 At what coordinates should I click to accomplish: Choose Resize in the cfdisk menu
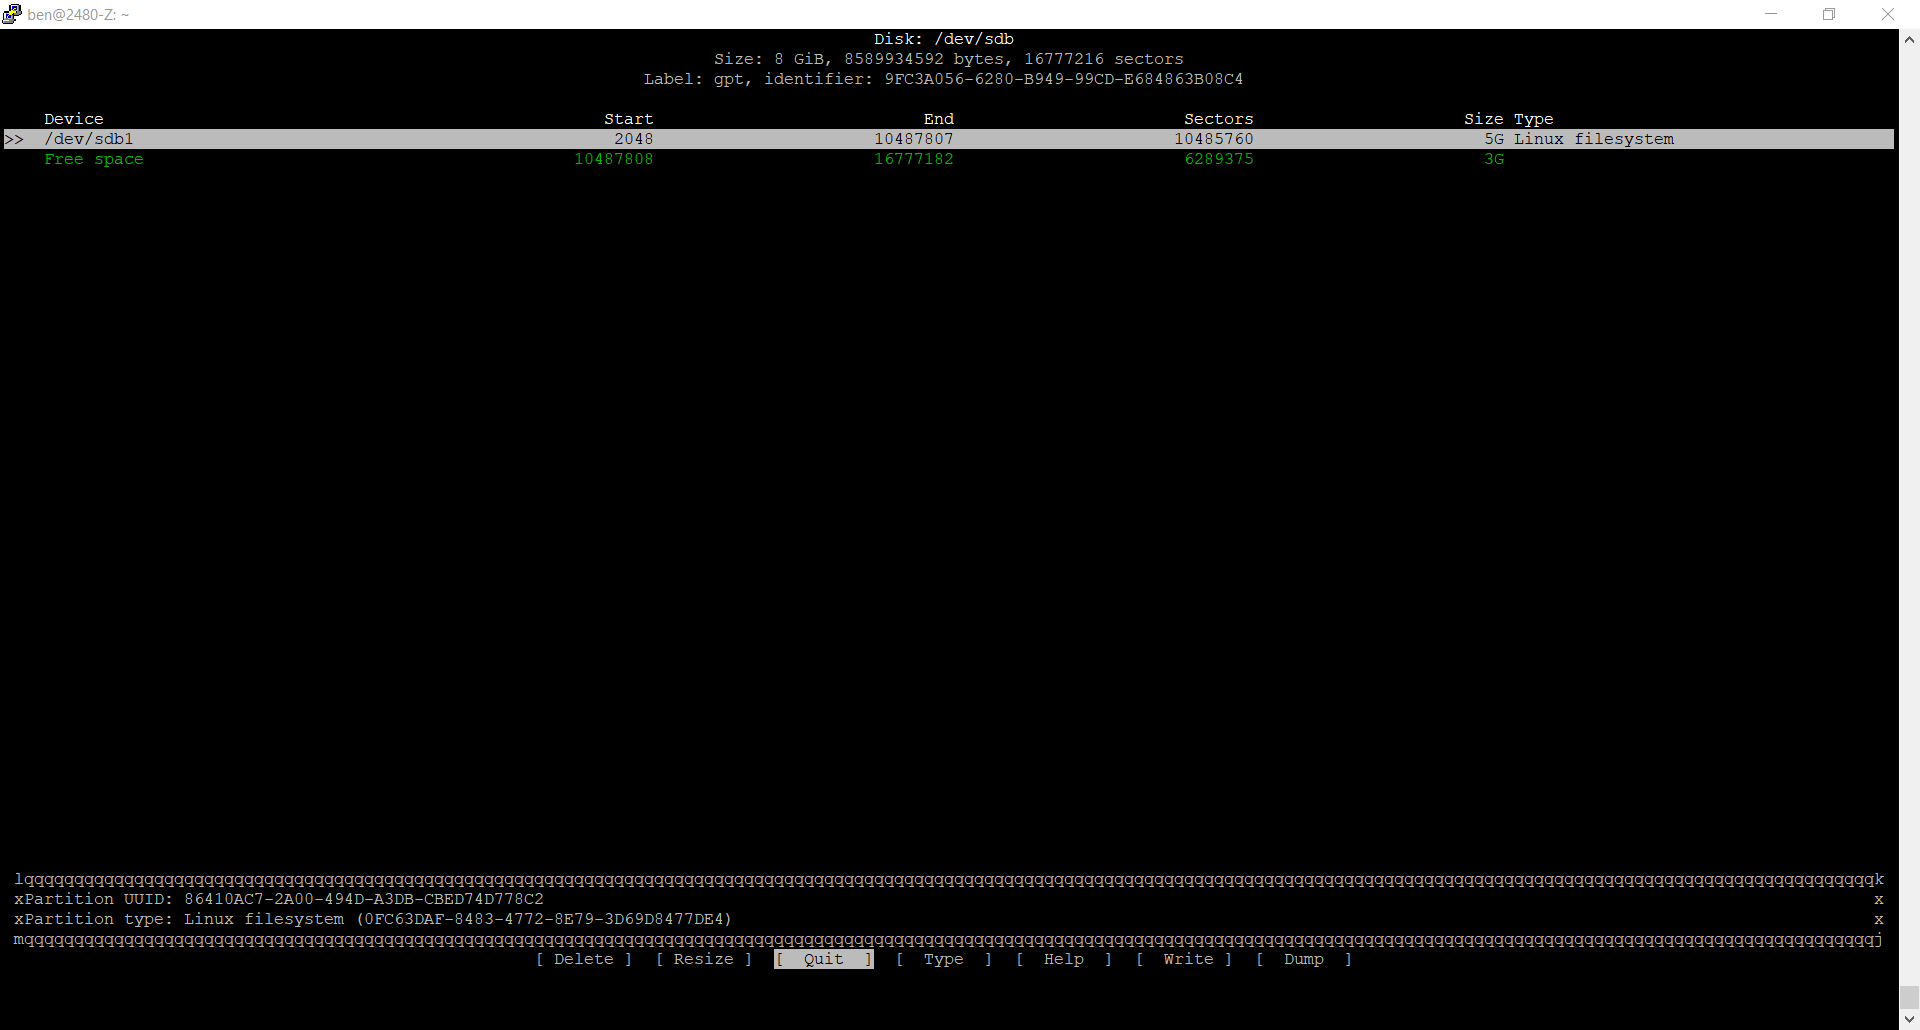coord(703,959)
